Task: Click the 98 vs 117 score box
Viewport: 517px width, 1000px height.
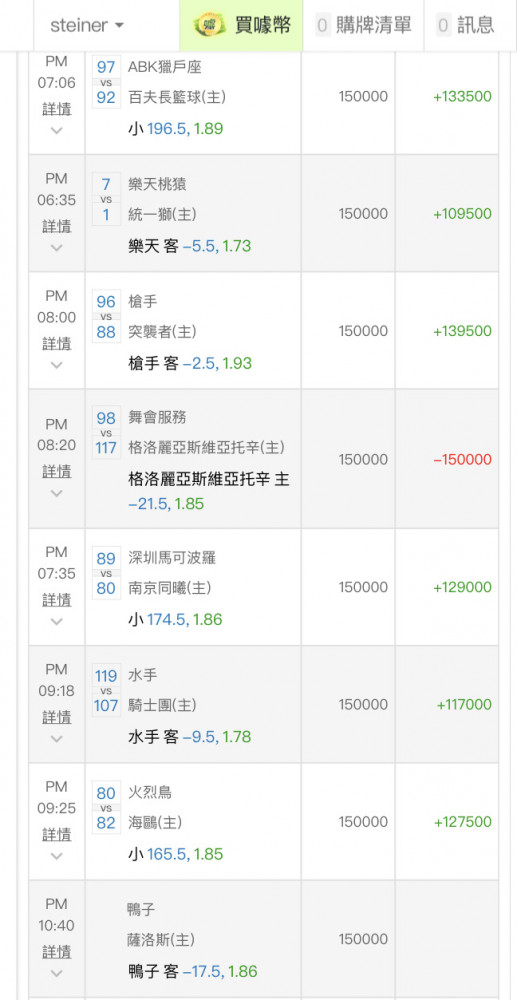Action: 106,433
